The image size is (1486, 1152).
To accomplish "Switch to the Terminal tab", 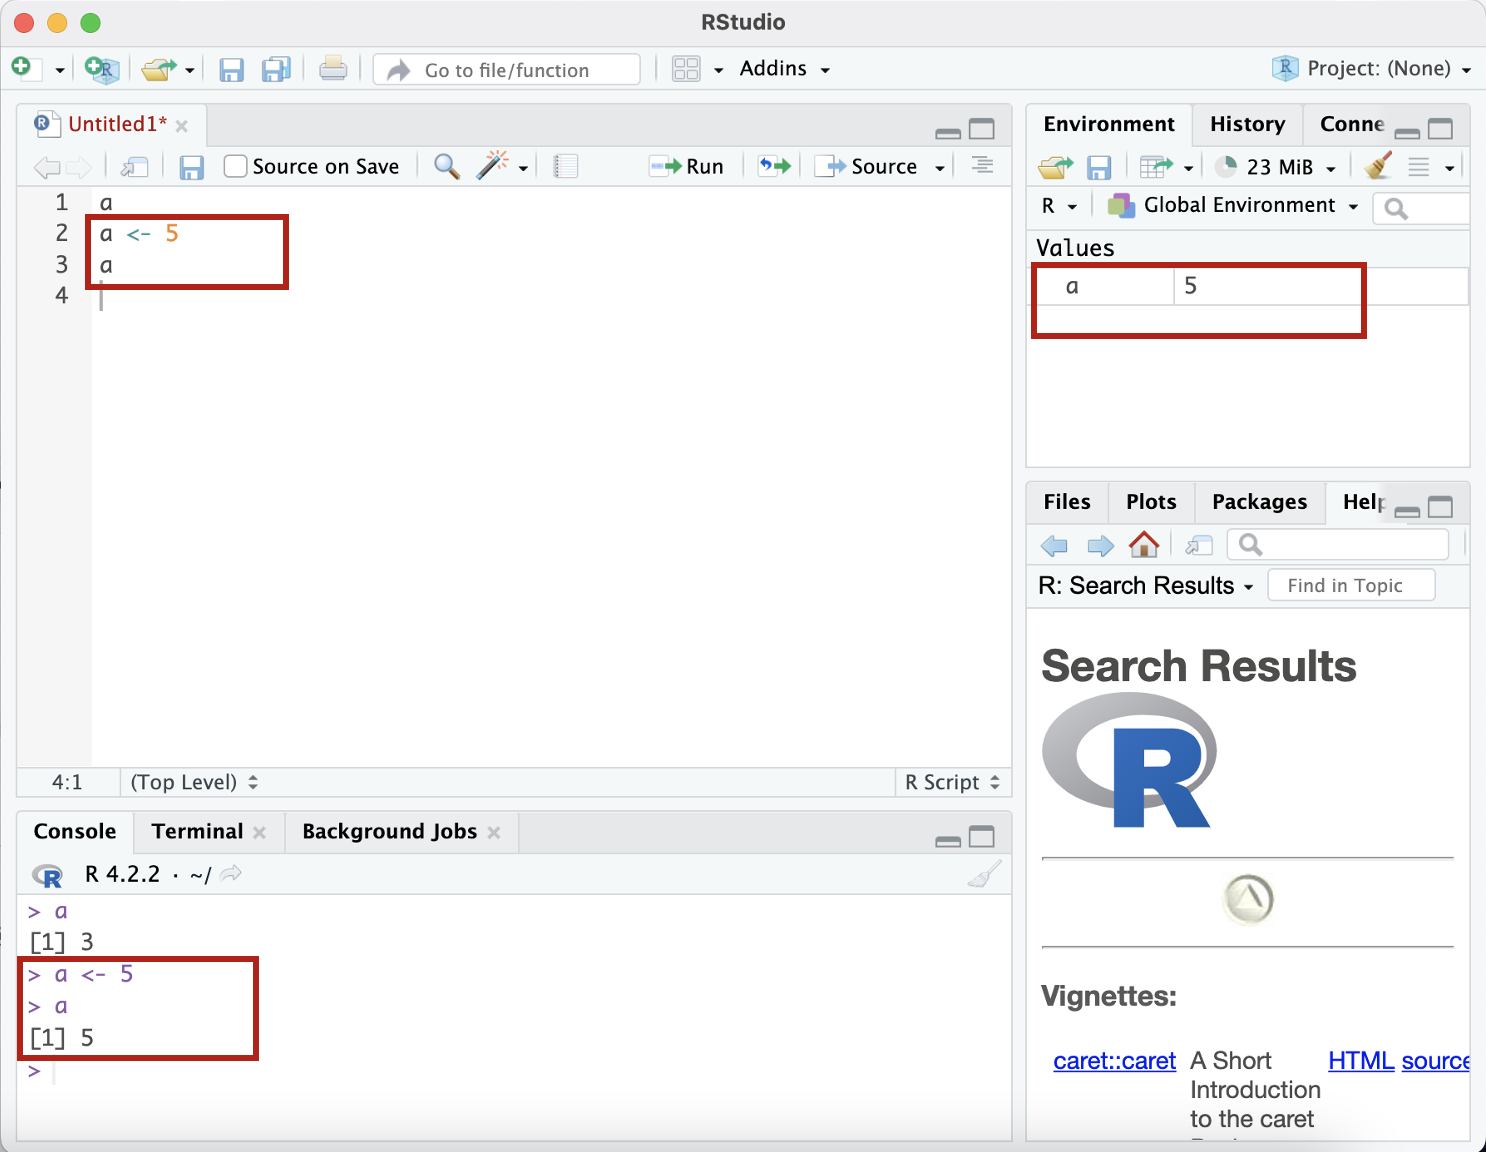I will pyautogui.click(x=198, y=832).
